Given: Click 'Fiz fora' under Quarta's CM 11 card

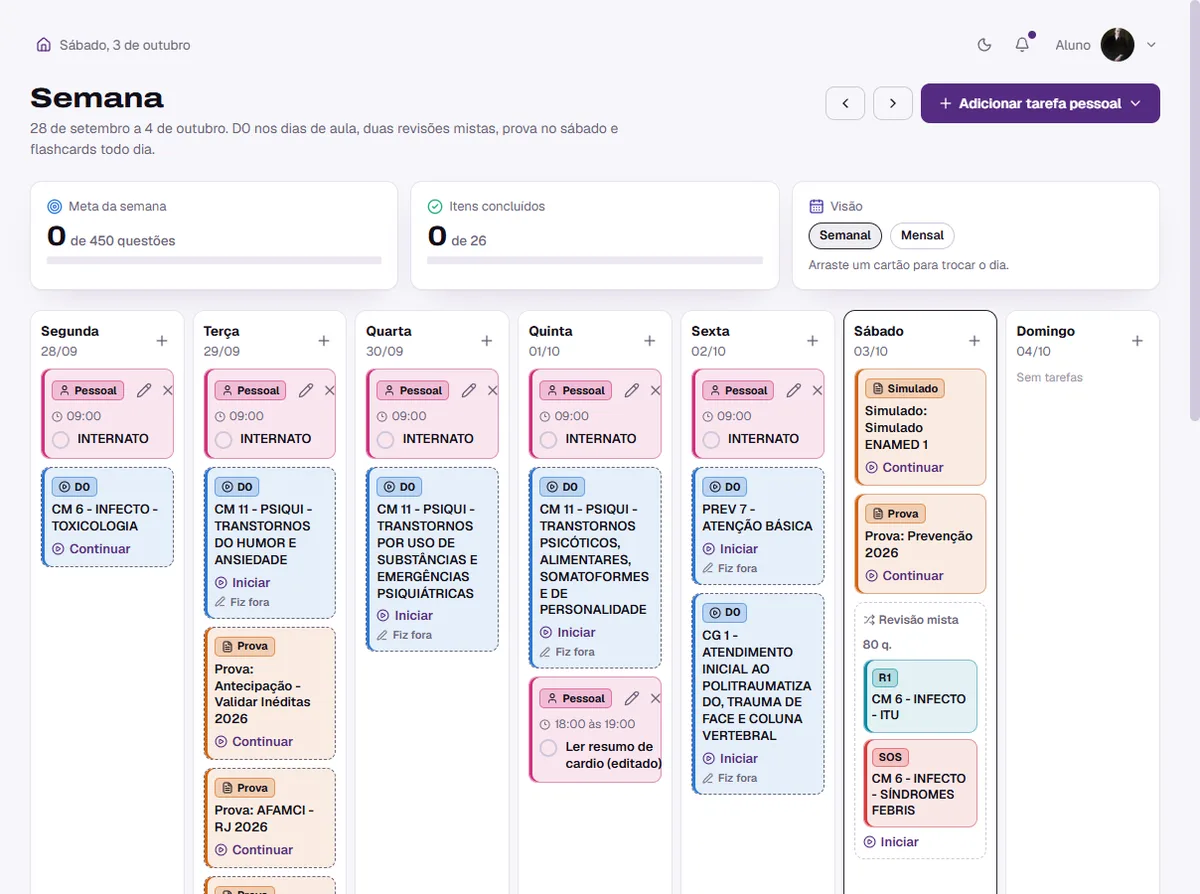Looking at the screenshot, I should [x=404, y=635].
